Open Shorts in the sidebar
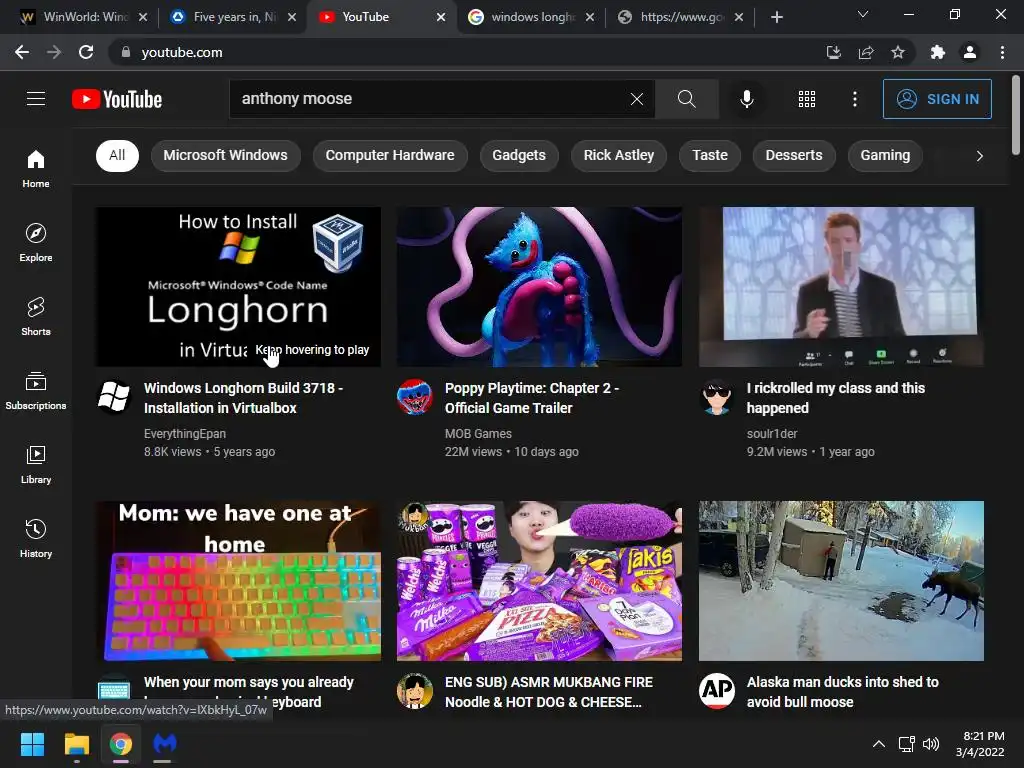The image size is (1024, 768). pyautogui.click(x=36, y=317)
